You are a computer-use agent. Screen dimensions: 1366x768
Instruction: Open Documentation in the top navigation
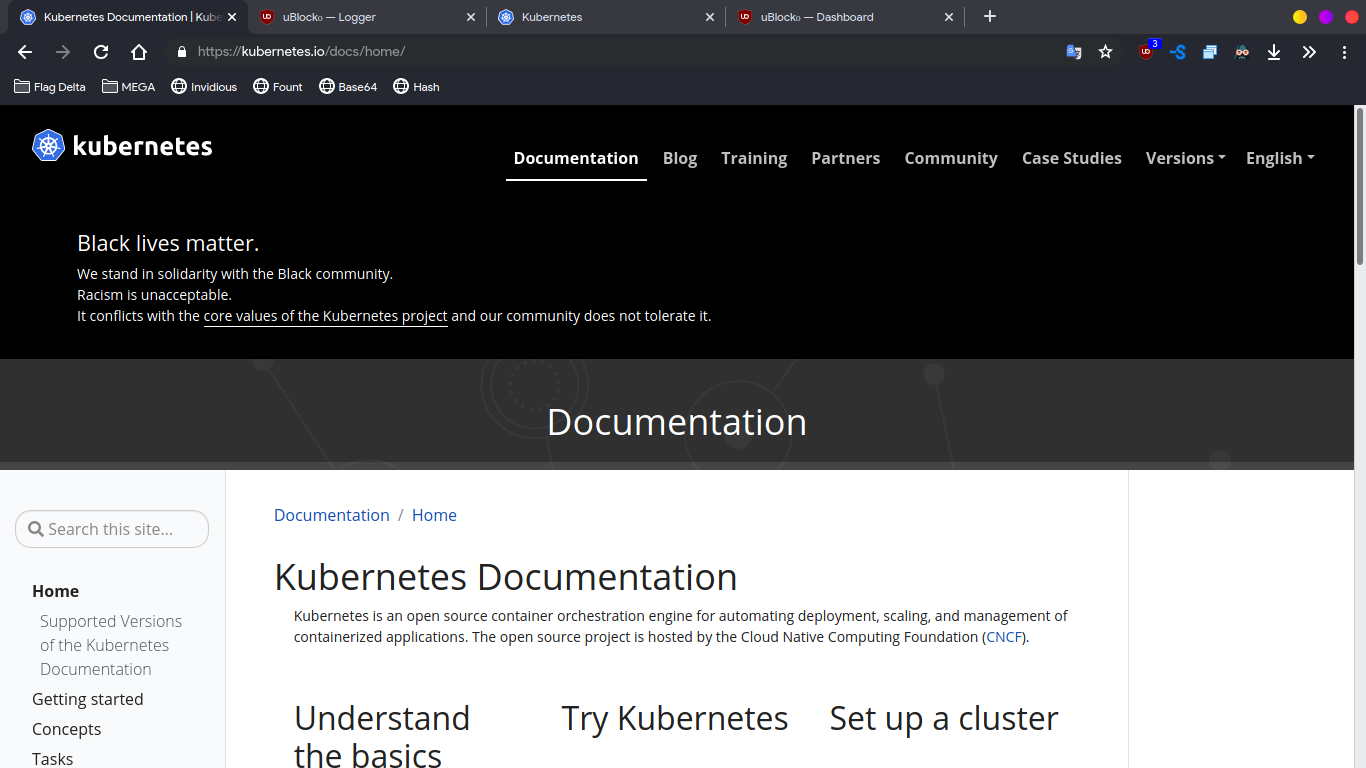pos(576,158)
